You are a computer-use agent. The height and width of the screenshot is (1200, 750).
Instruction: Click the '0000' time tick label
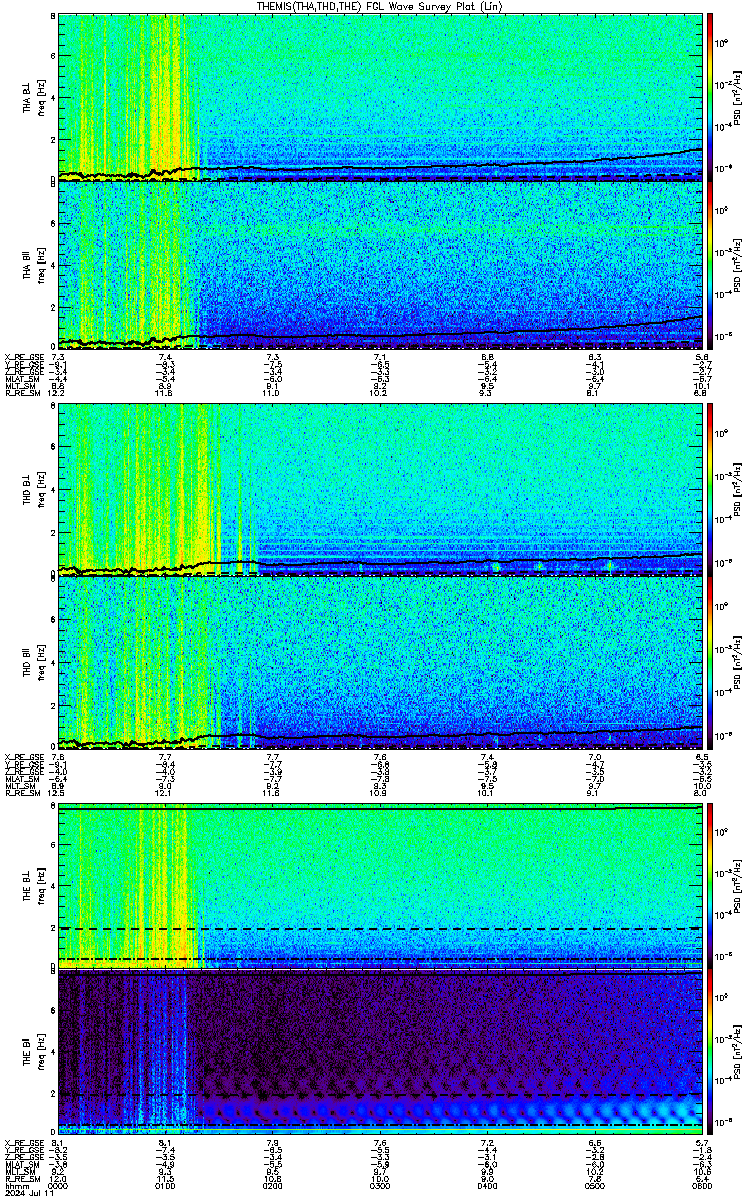coord(58,1185)
